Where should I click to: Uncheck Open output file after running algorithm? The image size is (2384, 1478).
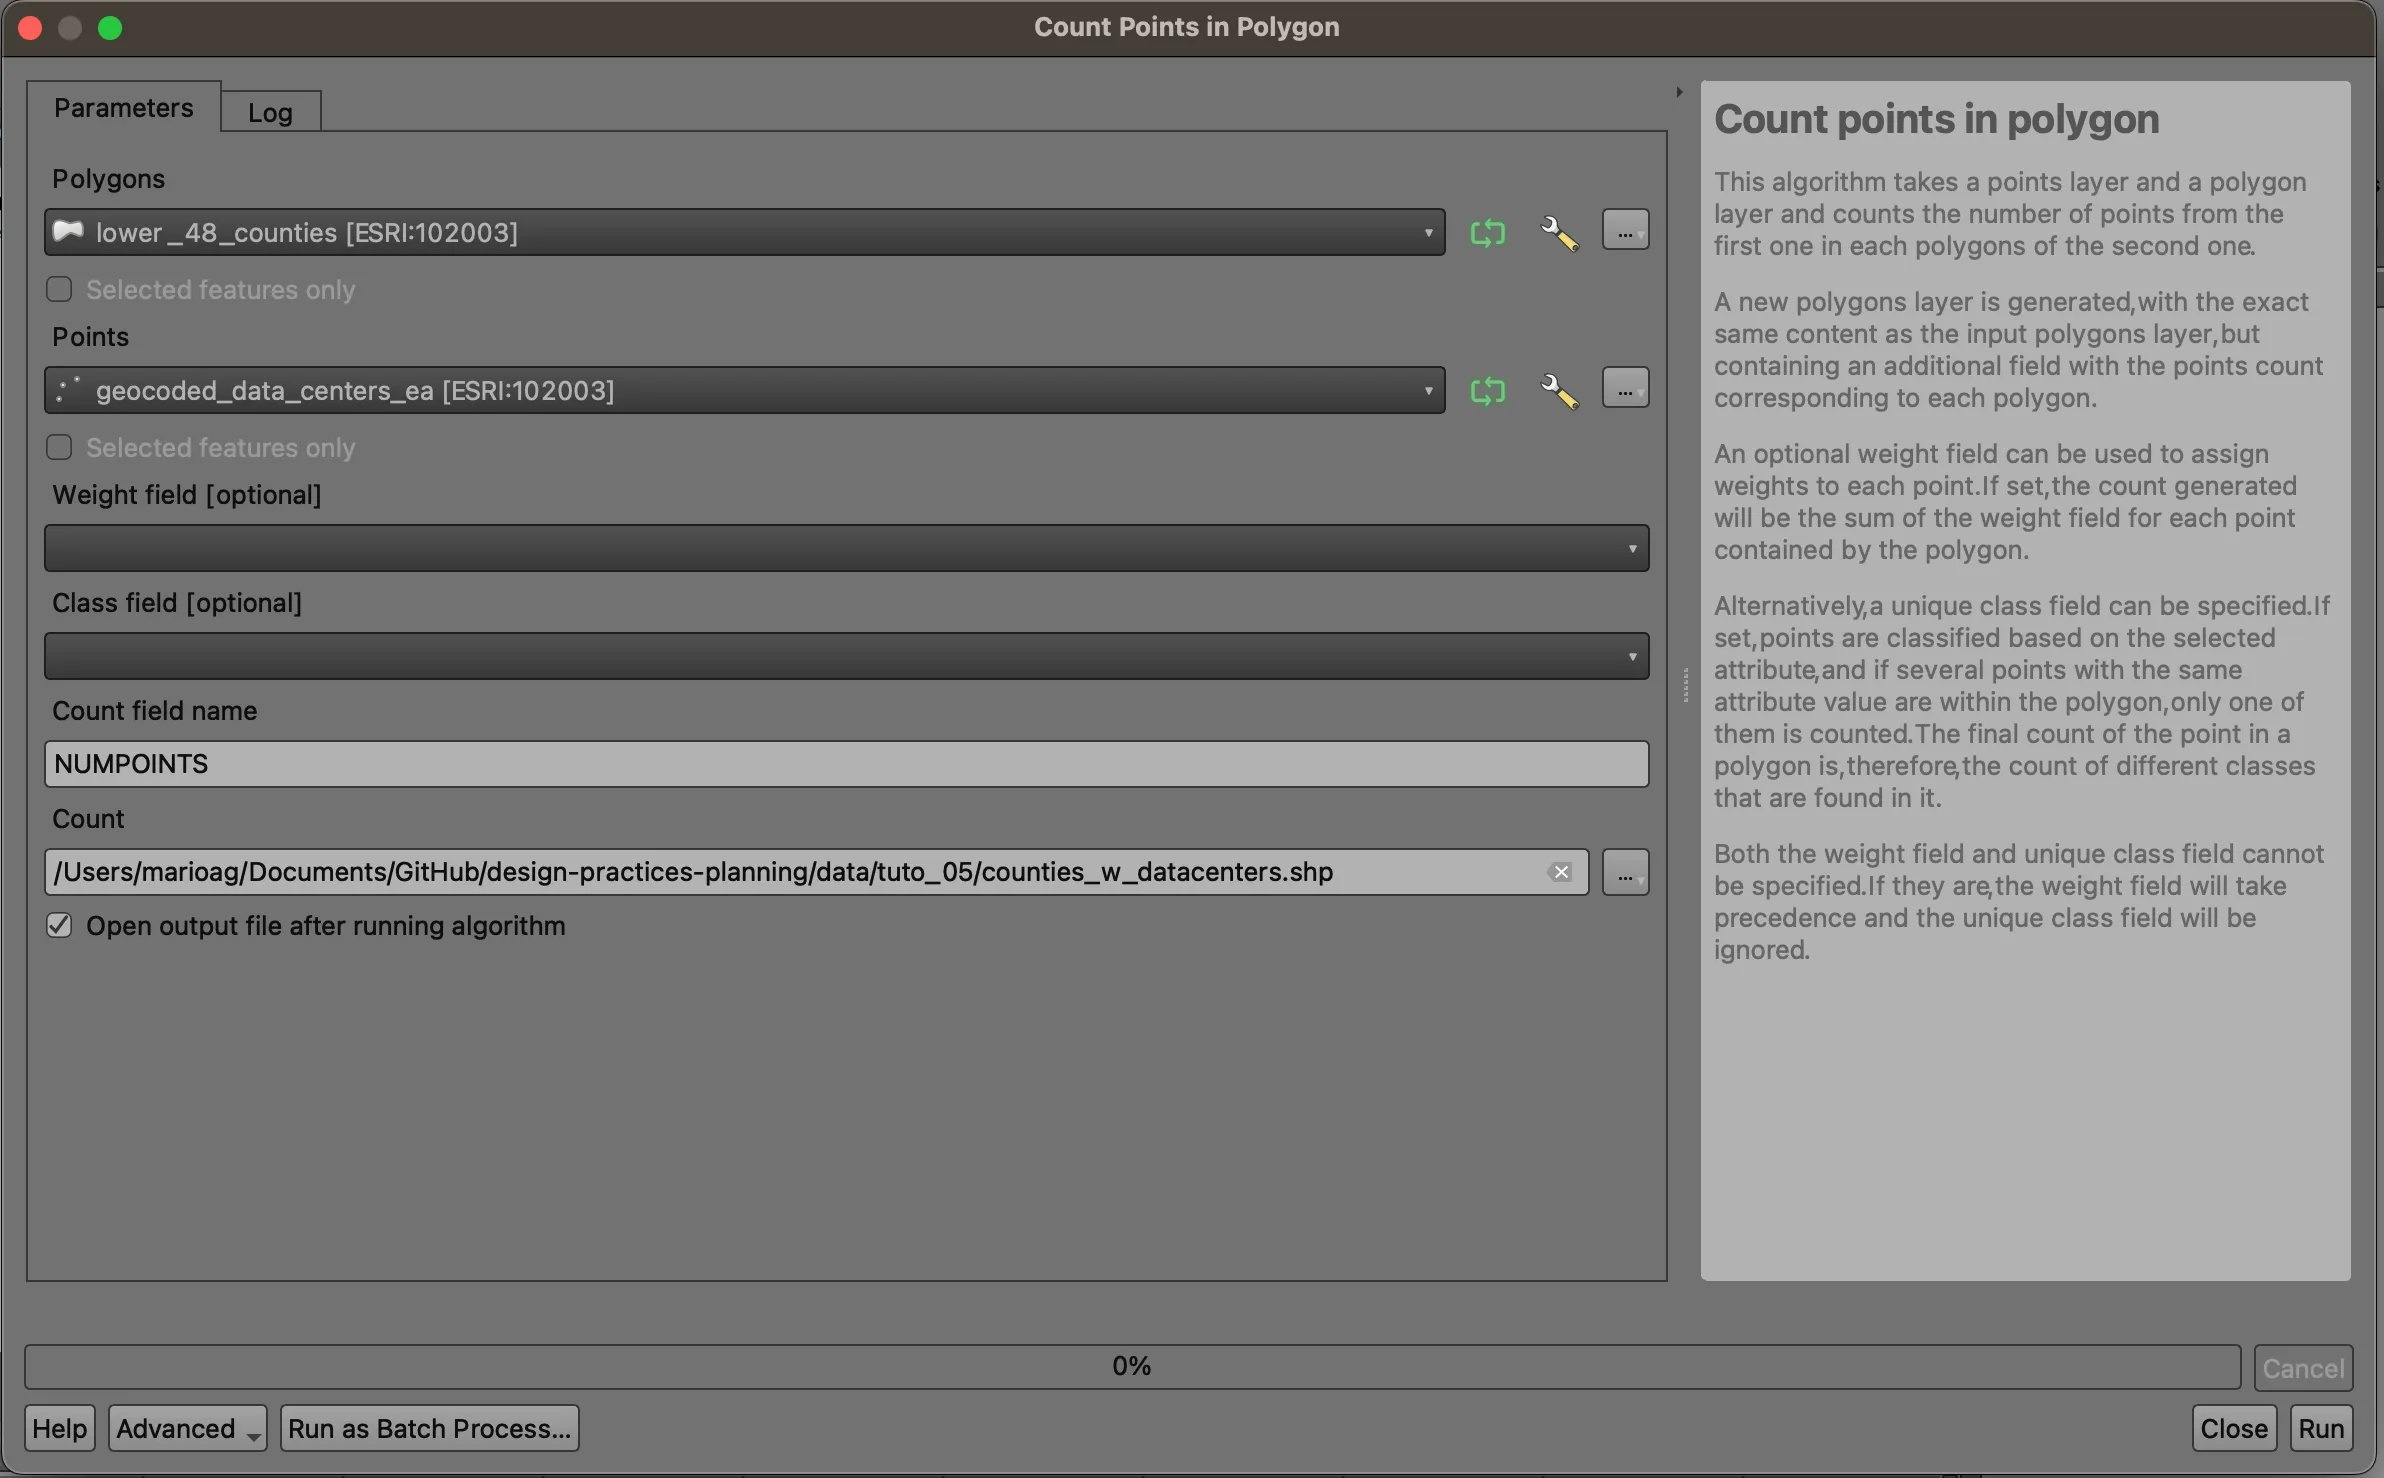60,926
